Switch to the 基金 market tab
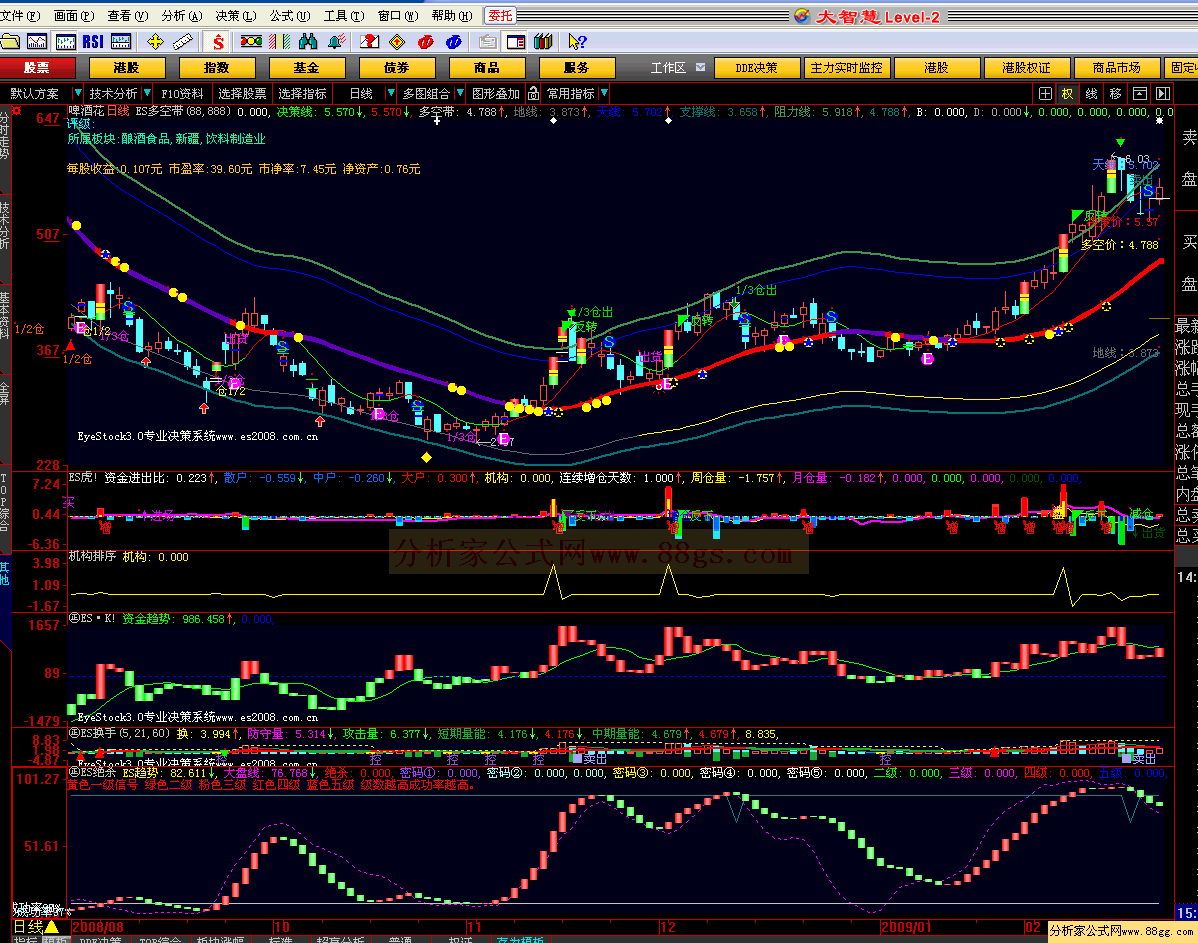This screenshot has height=943, width=1198. (306, 68)
